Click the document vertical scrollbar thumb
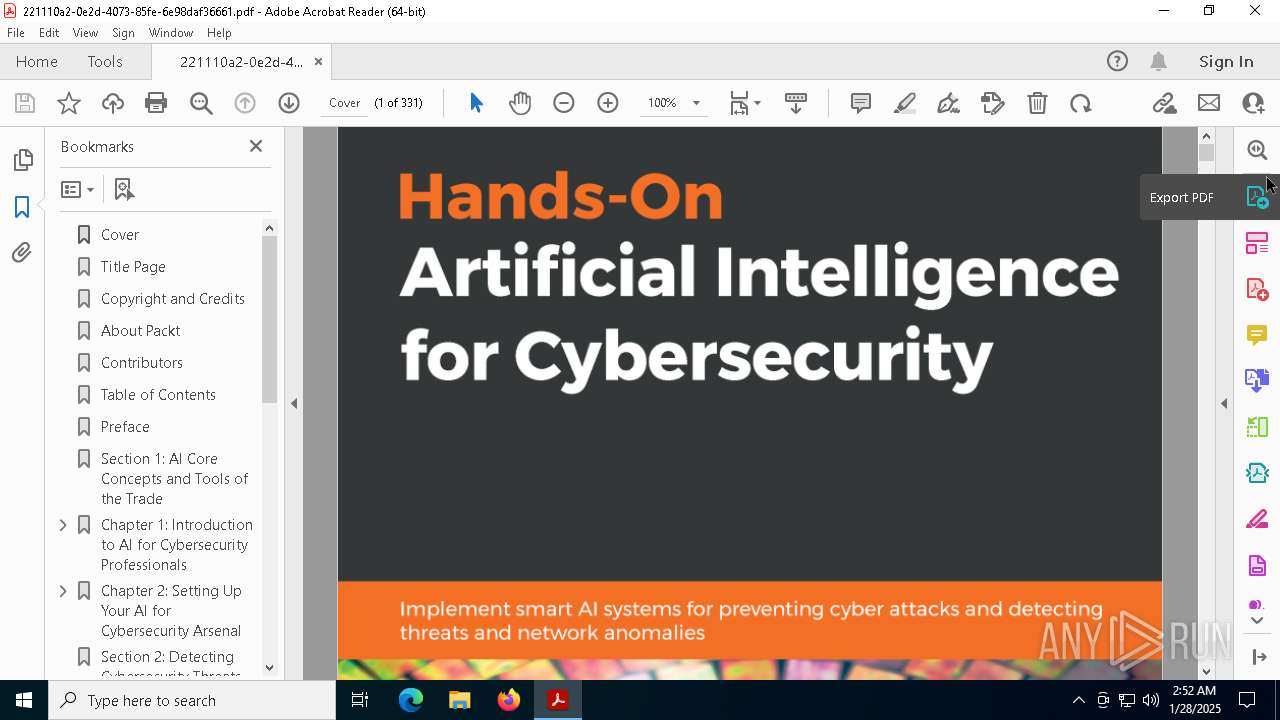The height and width of the screenshot is (720, 1280). (1206, 154)
